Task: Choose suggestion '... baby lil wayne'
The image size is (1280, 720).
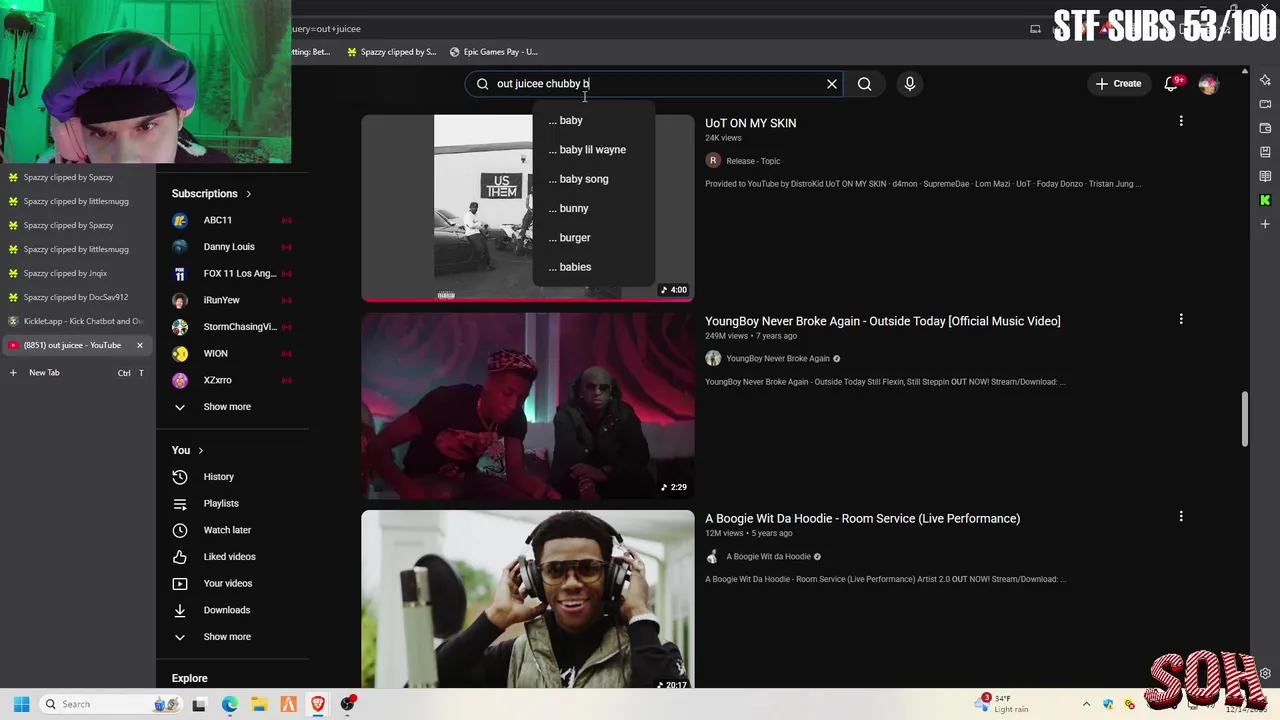Action: [593, 150]
